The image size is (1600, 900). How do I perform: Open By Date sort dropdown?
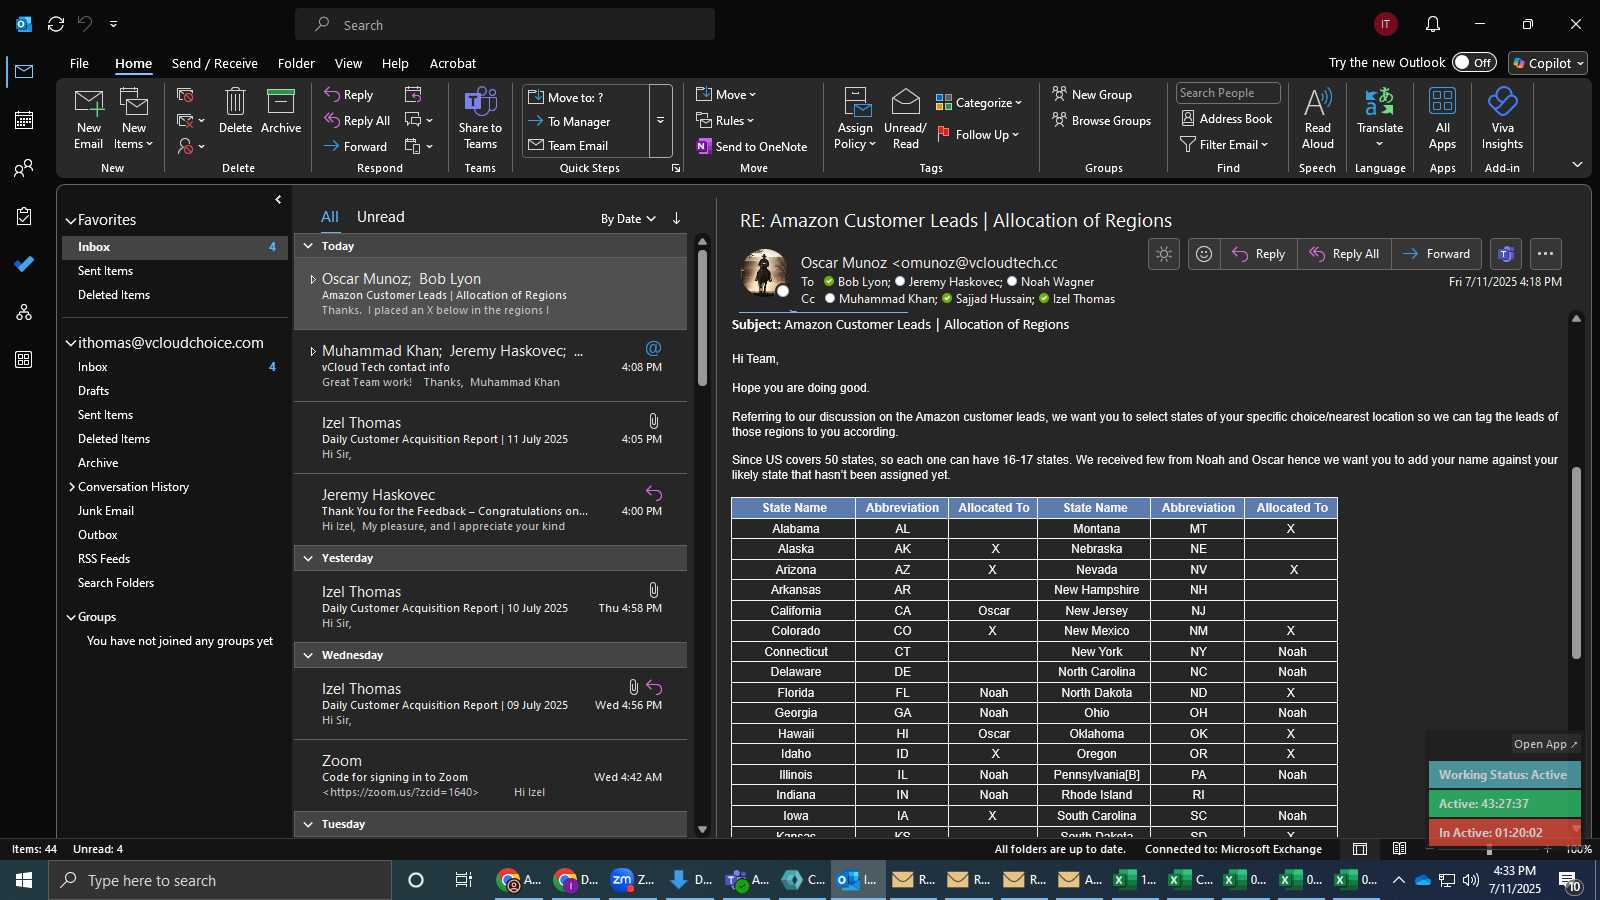coord(628,219)
